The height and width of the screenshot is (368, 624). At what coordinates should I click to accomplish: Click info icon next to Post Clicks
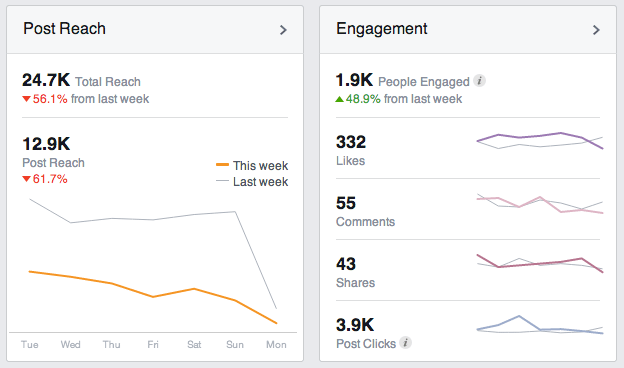(x=406, y=343)
